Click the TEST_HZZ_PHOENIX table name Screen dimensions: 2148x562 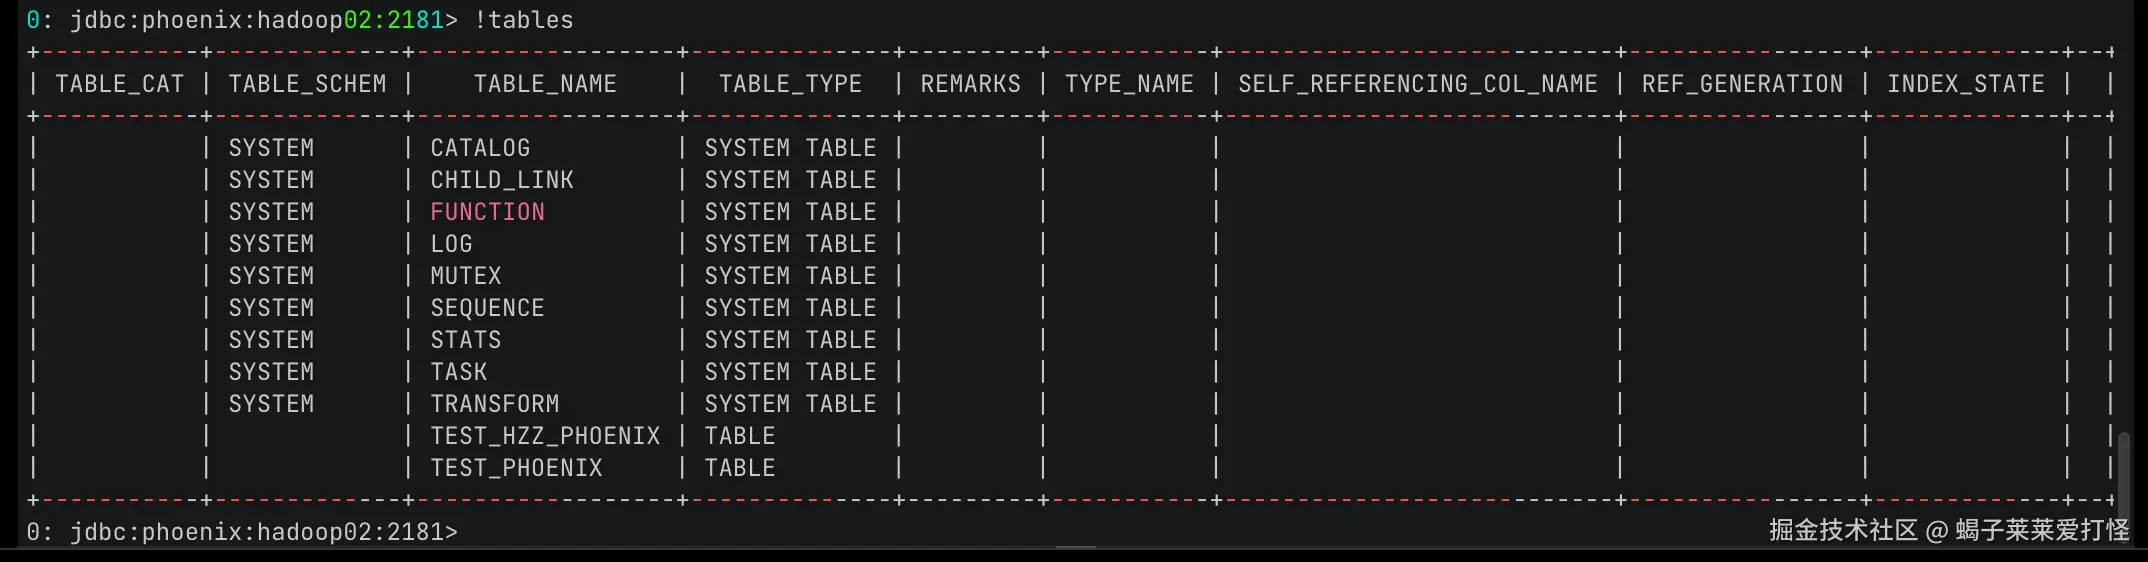(545, 436)
